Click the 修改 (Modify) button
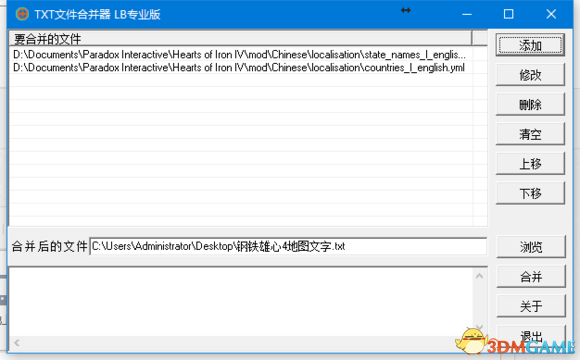 click(530, 75)
